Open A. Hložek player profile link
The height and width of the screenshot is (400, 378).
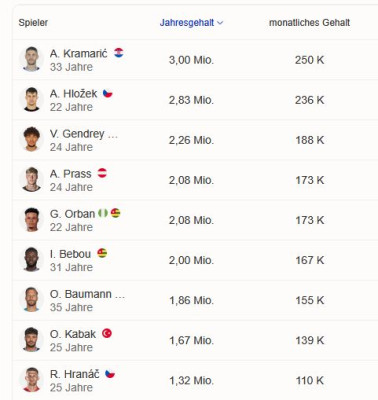tap(73, 94)
